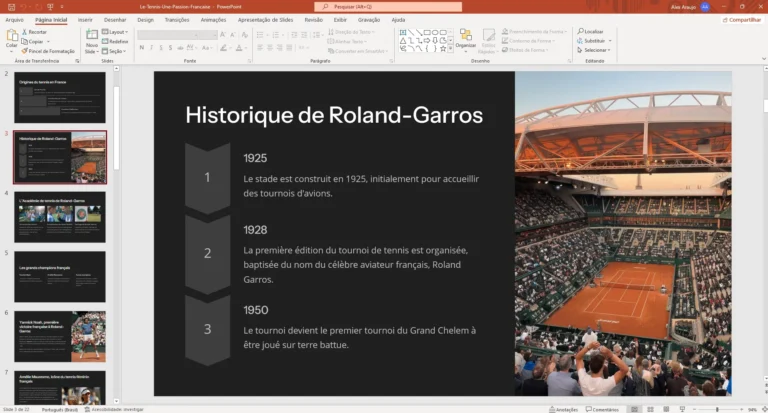This screenshot has height=413, width=768.
Task: Select the right arrow shape in gallery
Action: [427, 41]
